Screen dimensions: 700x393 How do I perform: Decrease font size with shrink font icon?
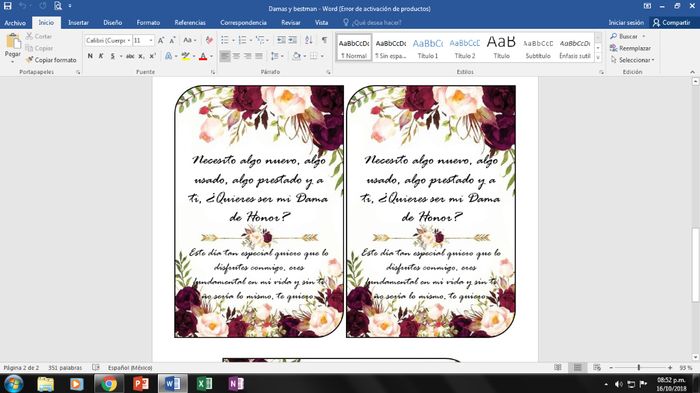(x=172, y=40)
